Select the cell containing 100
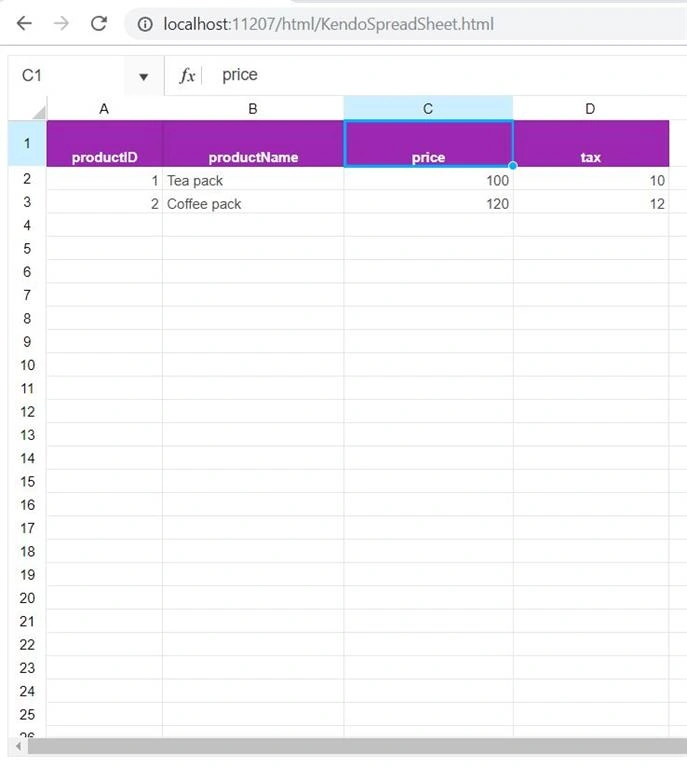This screenshot has height=768, width=687. [x=428, y=179]
